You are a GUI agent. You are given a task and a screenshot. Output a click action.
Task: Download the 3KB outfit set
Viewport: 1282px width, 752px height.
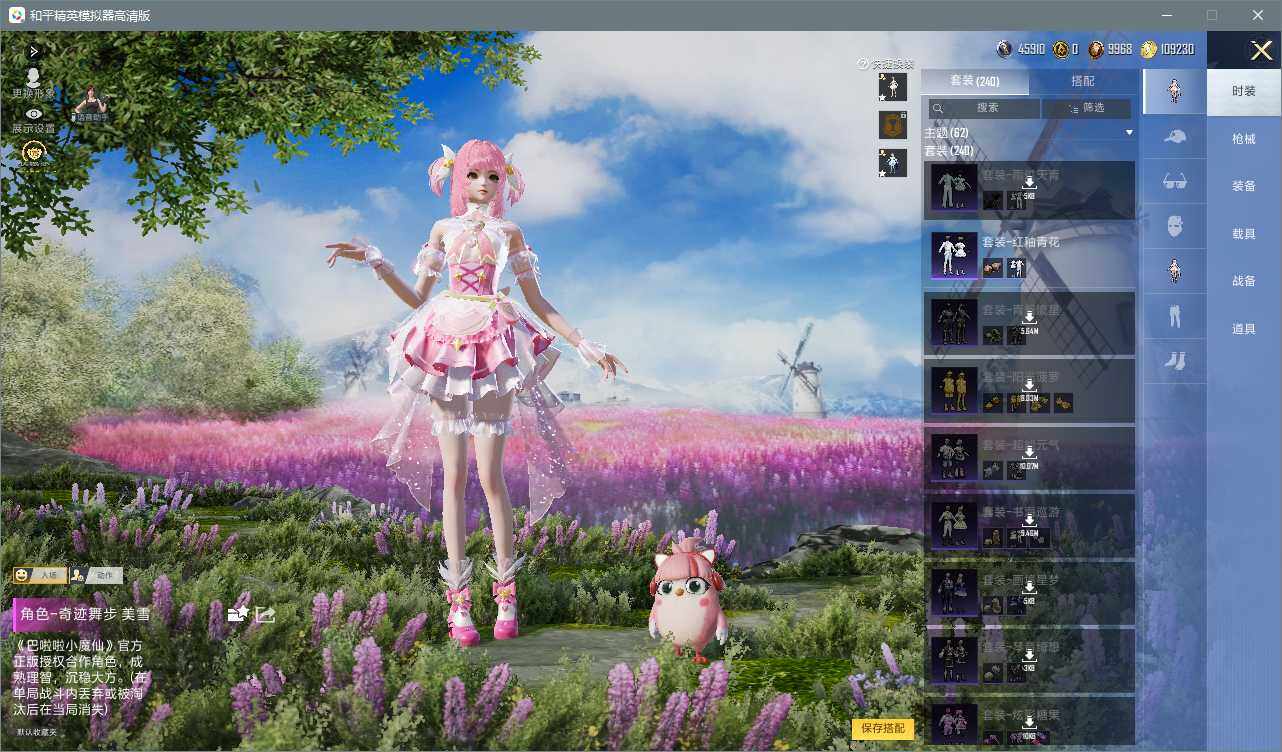(x=1029, y=655)
